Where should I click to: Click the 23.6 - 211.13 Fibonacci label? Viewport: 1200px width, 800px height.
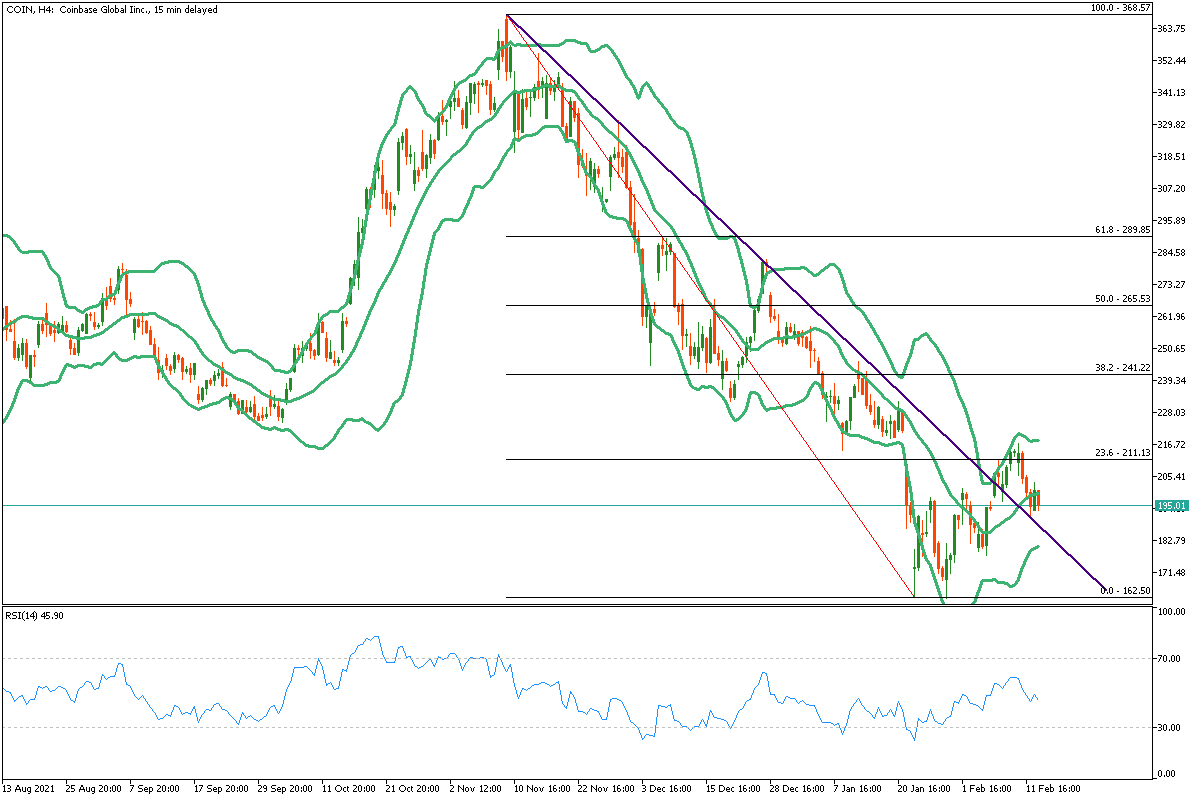point(1124,453)
